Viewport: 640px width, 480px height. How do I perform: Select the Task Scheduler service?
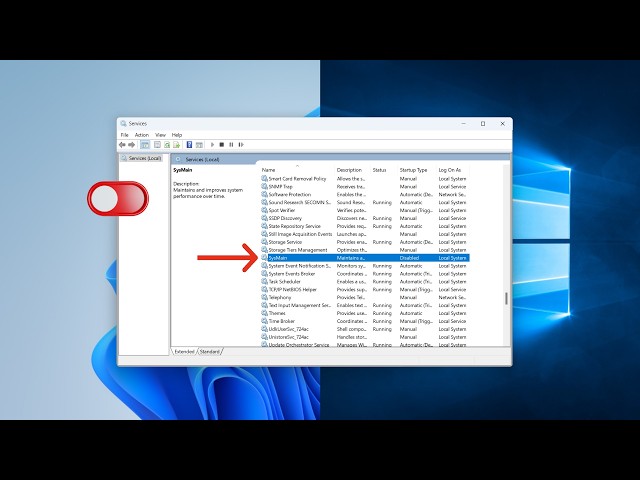click(284, 282)
